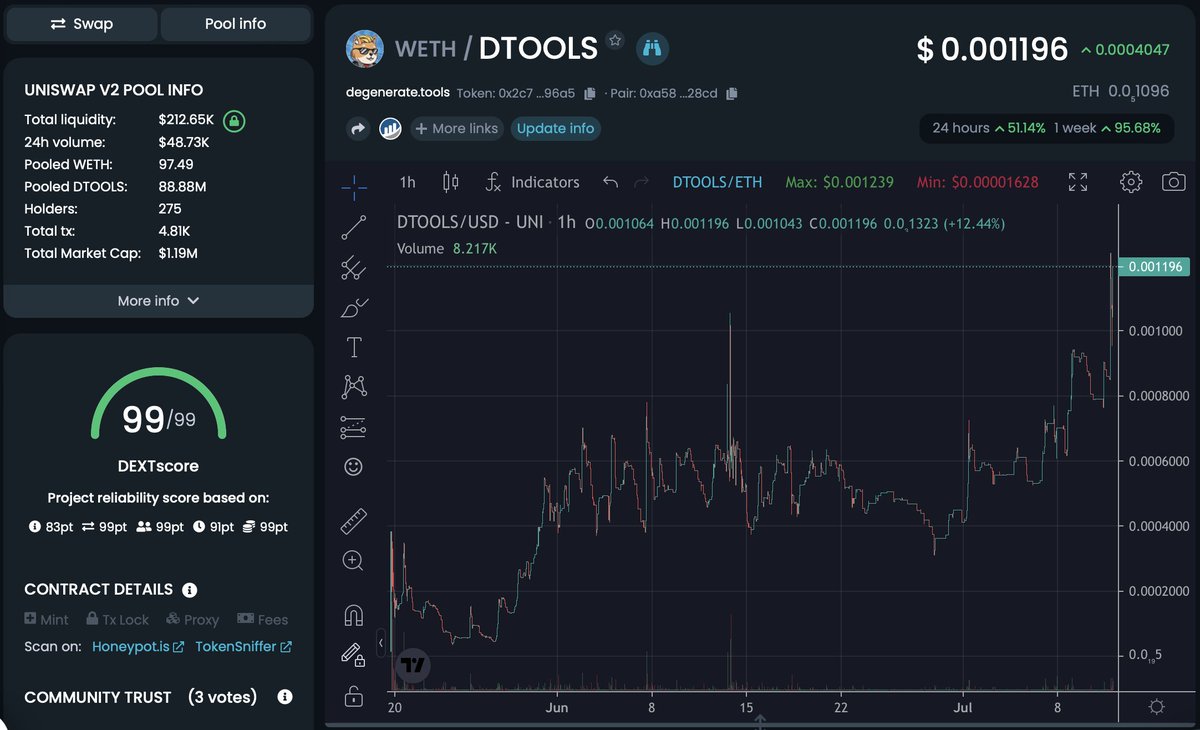Open TokenSniffer scan link
This screenshot has height=730, width=1200.
237,646
